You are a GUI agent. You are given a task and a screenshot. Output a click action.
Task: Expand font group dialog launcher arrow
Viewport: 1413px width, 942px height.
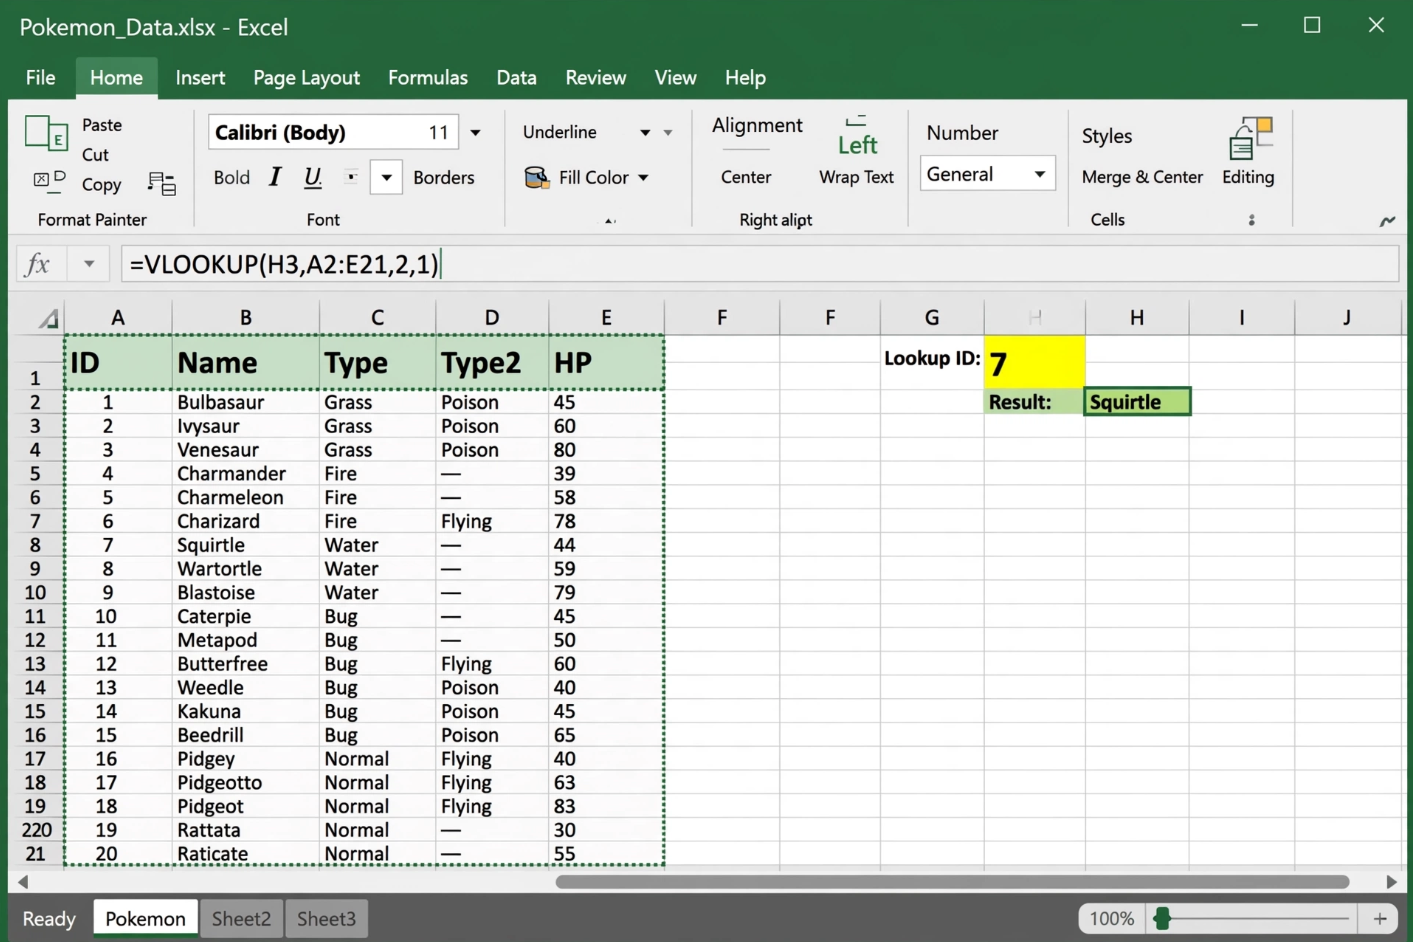point(610,220)
